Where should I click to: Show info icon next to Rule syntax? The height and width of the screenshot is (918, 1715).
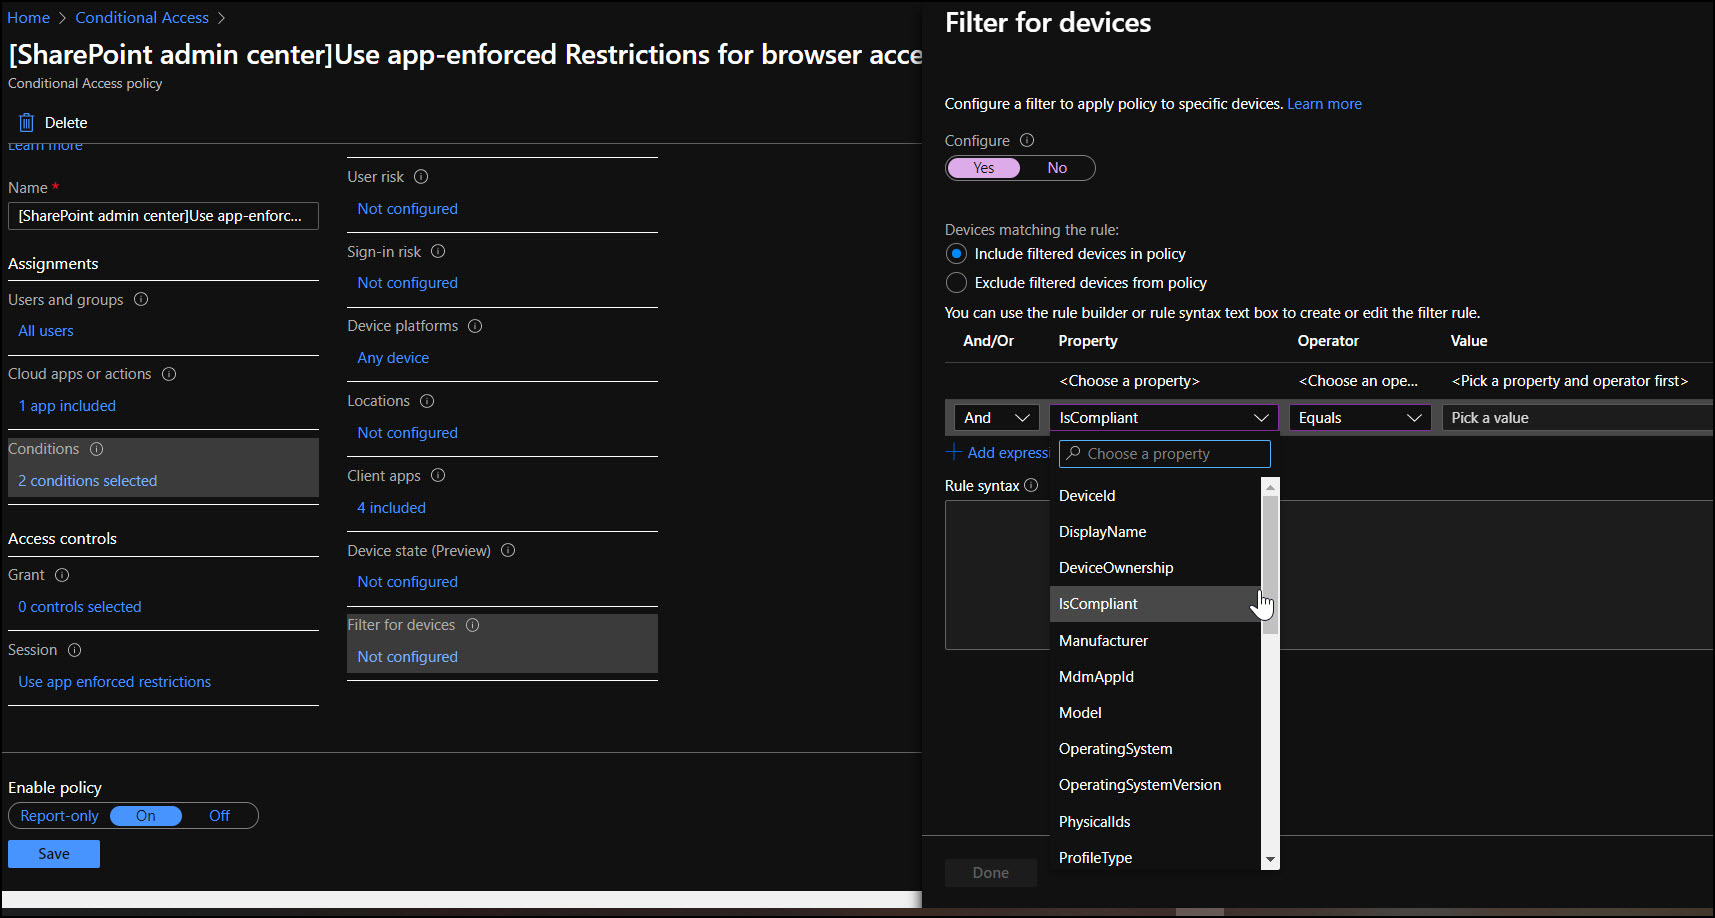[1031, 485]
